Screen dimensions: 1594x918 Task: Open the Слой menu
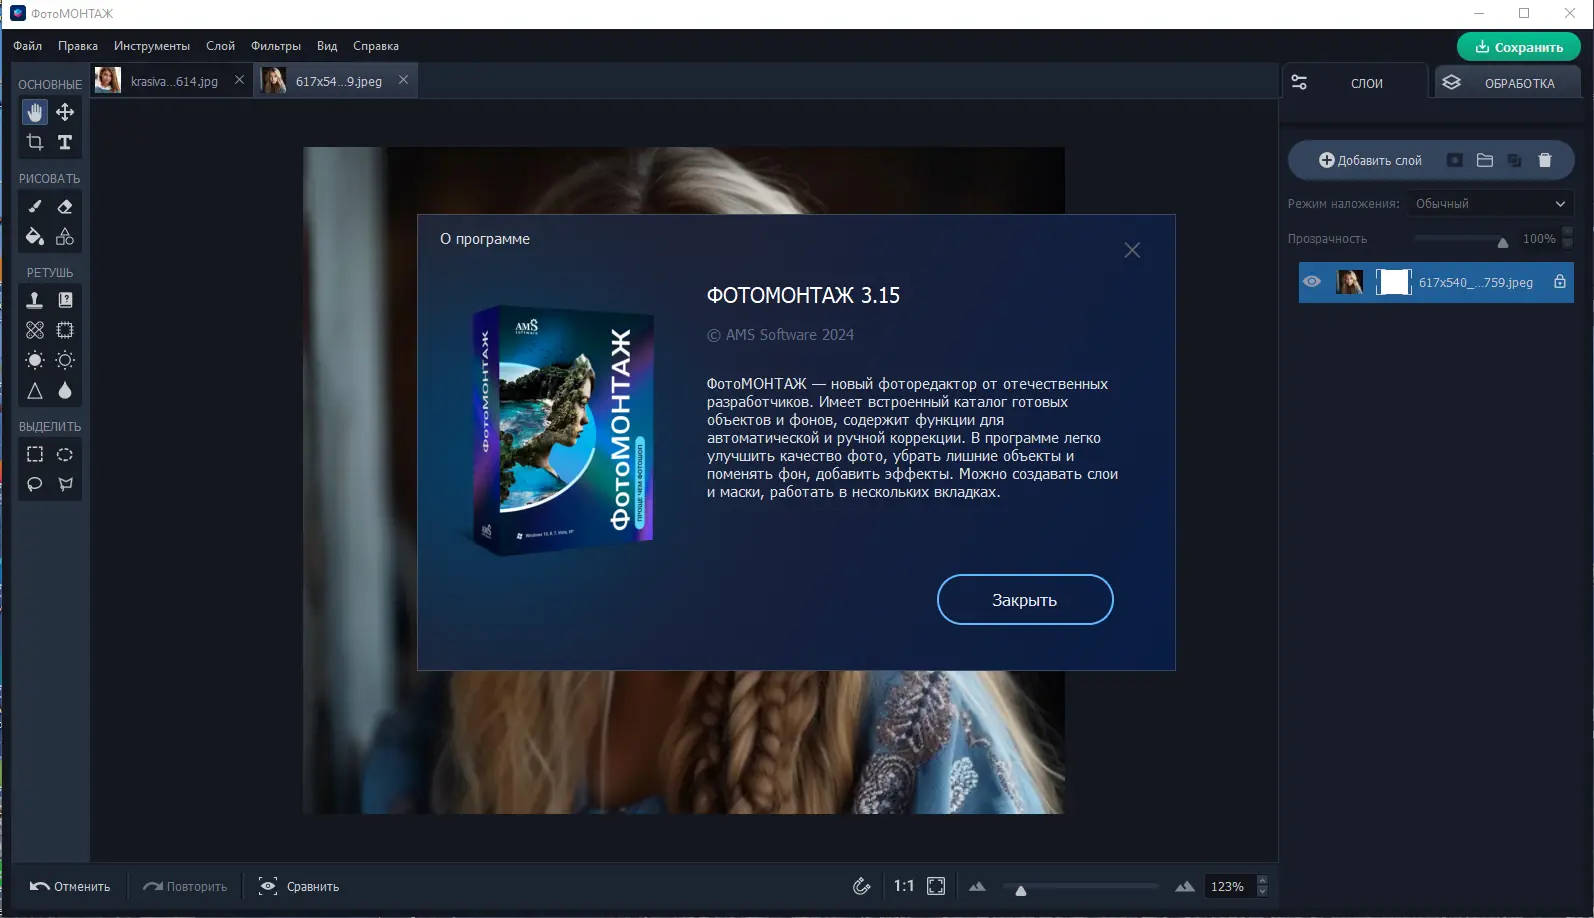[x=220, y=46]
